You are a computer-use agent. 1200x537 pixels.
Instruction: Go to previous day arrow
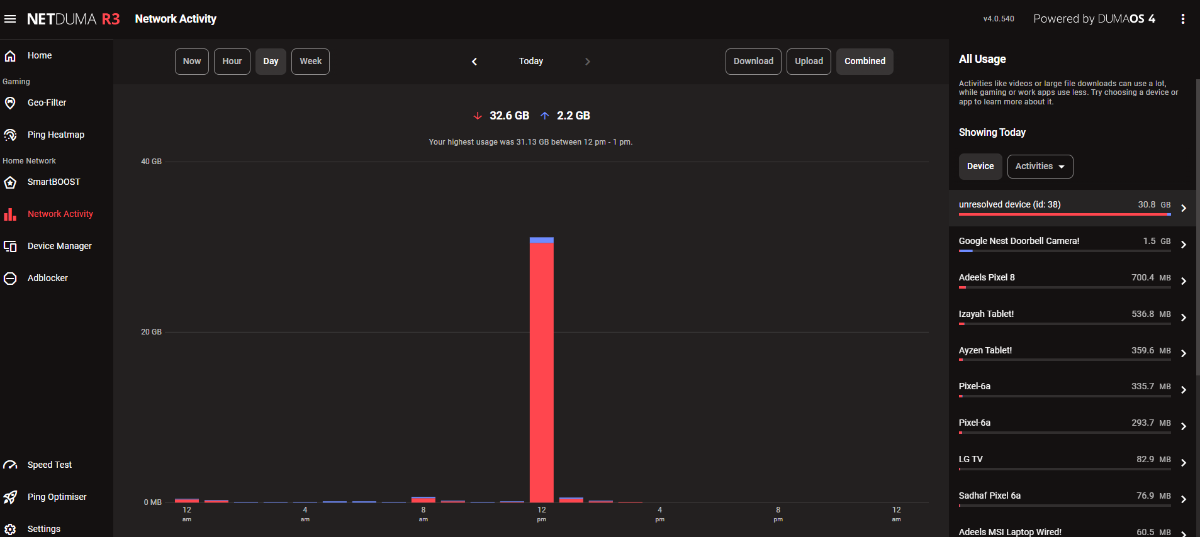(475, 61)
